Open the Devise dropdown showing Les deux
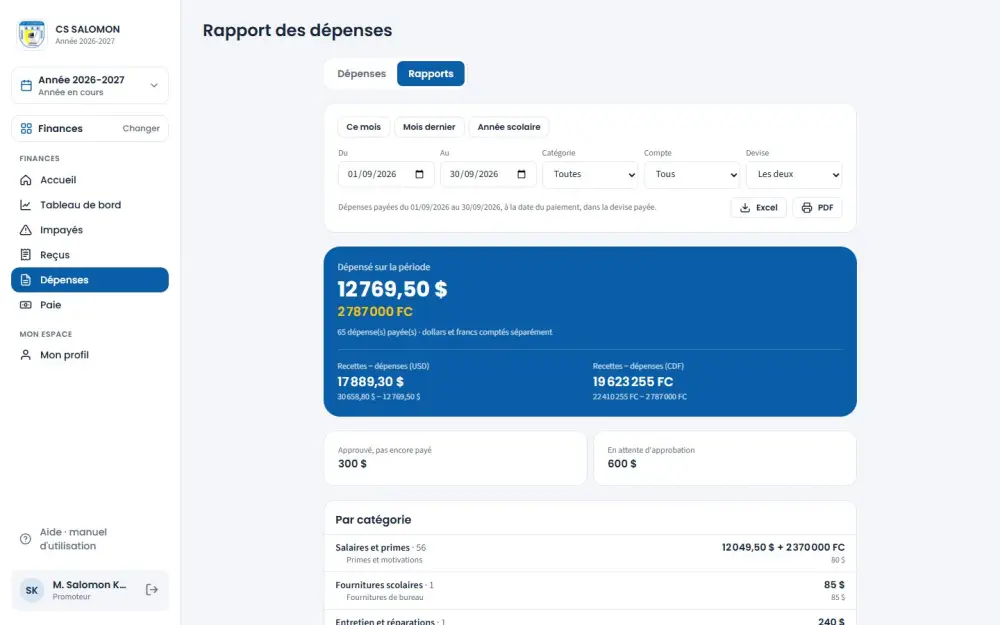The image size is (1000, 625). tap(794, 174)
